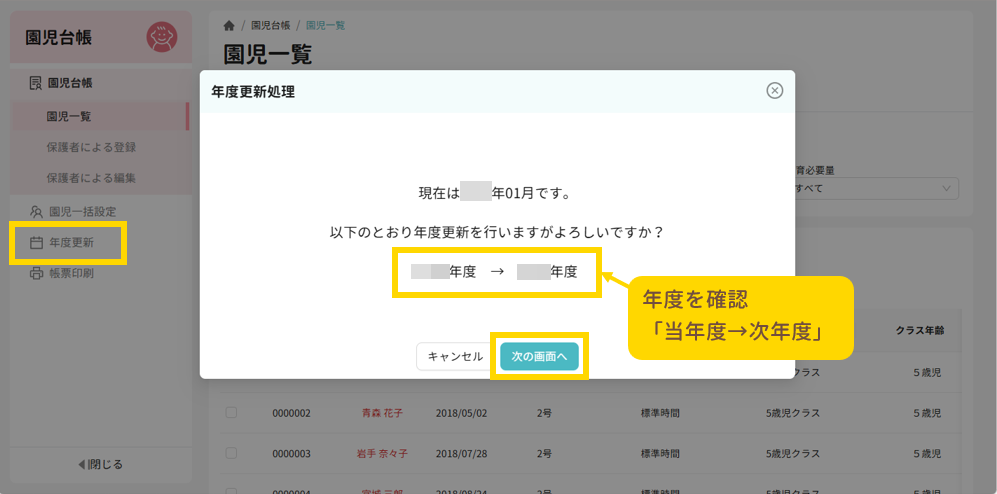Click the 園児台帳 ledger section icon
Viewport: 997px width, 494px height.
point(35,83)
